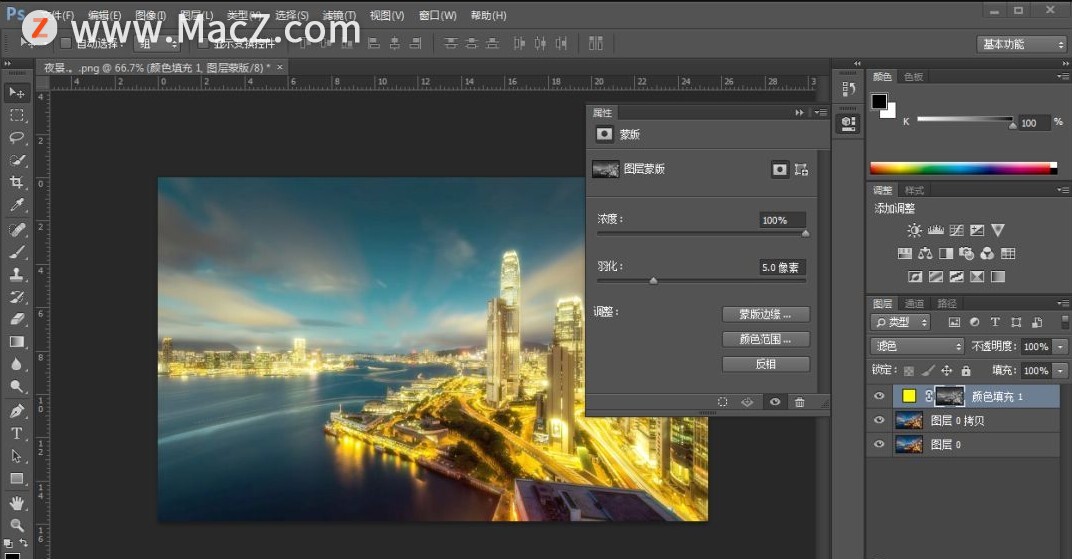Select the Horizontal Type tool
This screenshot has width=1072, height=559.
[16, 433]
